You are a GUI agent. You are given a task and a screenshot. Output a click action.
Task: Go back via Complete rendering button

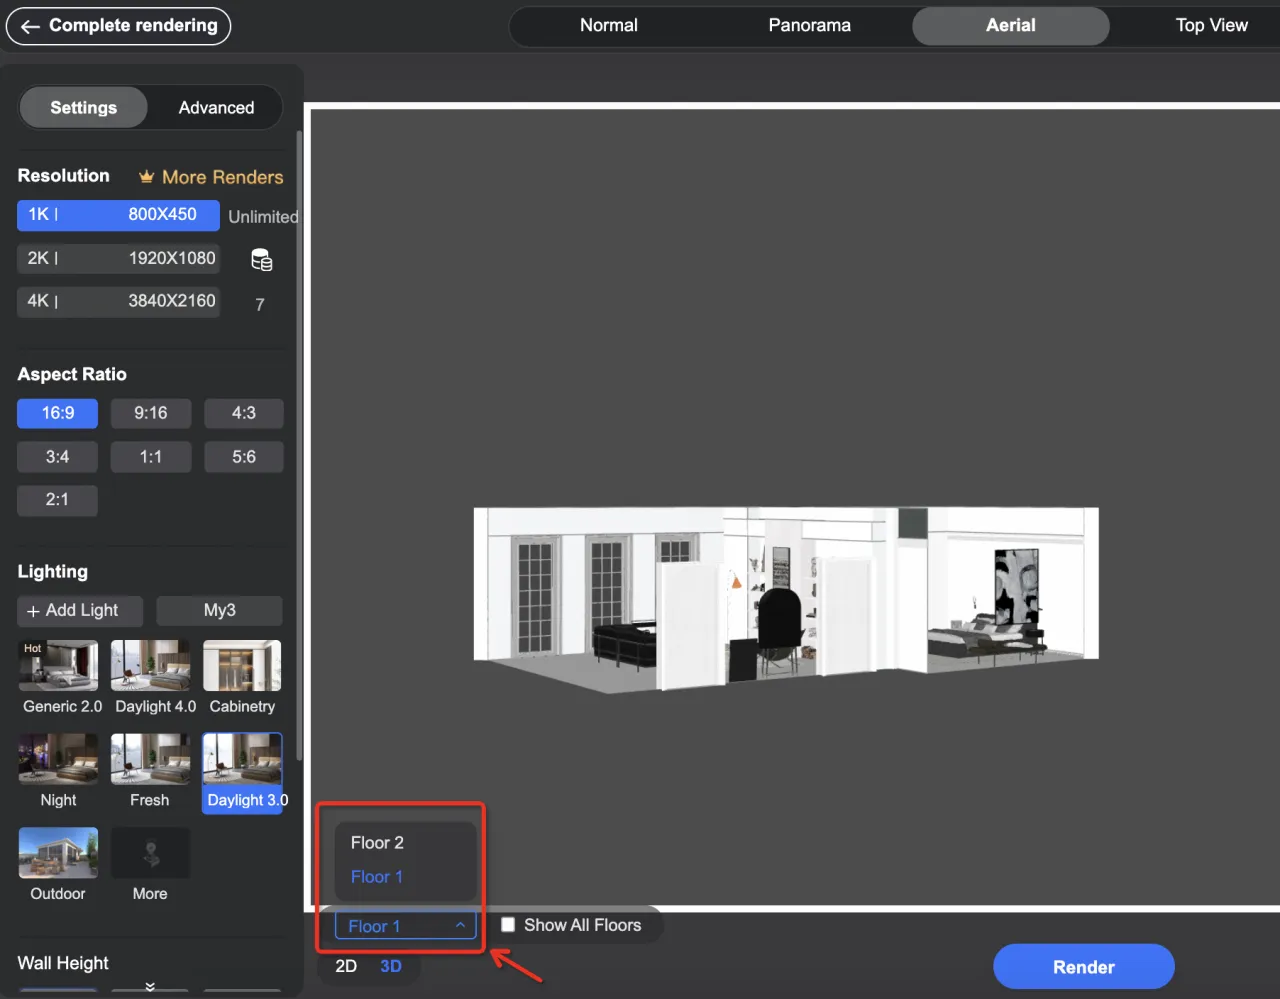click(119, 26)
